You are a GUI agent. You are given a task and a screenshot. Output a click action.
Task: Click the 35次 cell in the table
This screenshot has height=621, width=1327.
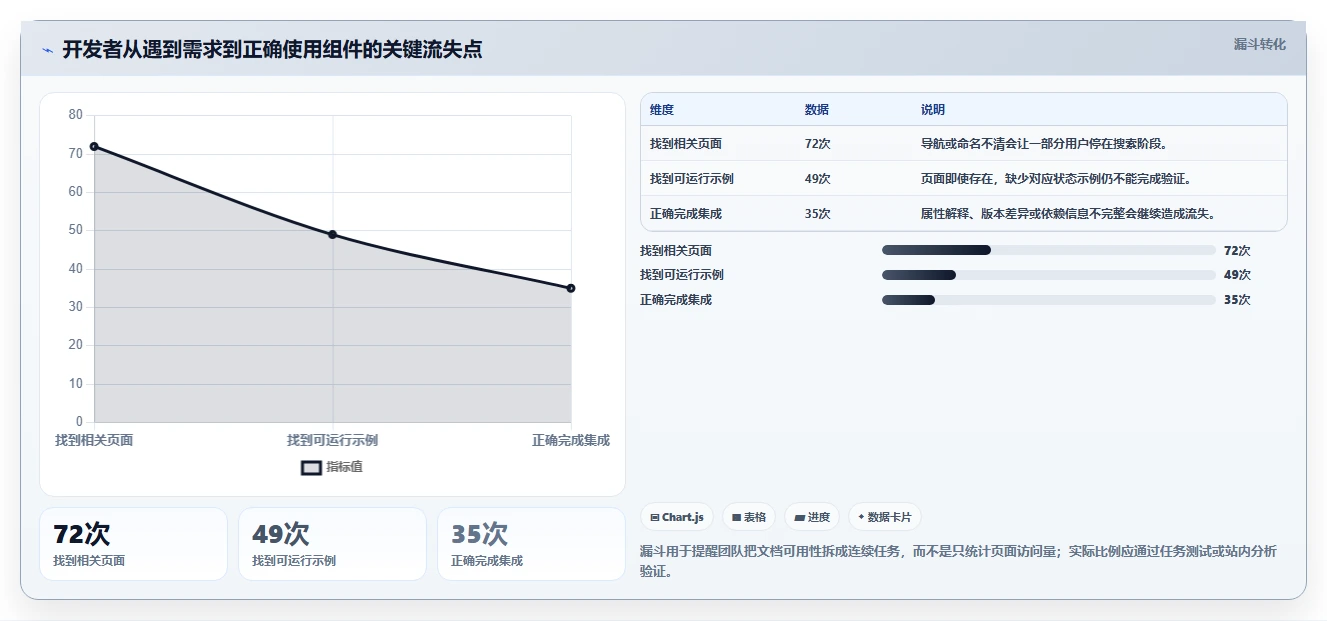pos(817,214)
